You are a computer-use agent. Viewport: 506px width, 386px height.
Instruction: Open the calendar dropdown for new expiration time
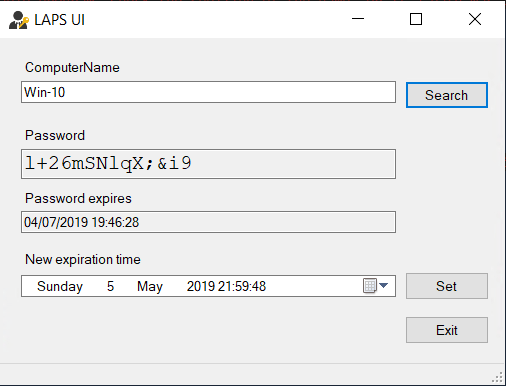(x=376, y=286)
